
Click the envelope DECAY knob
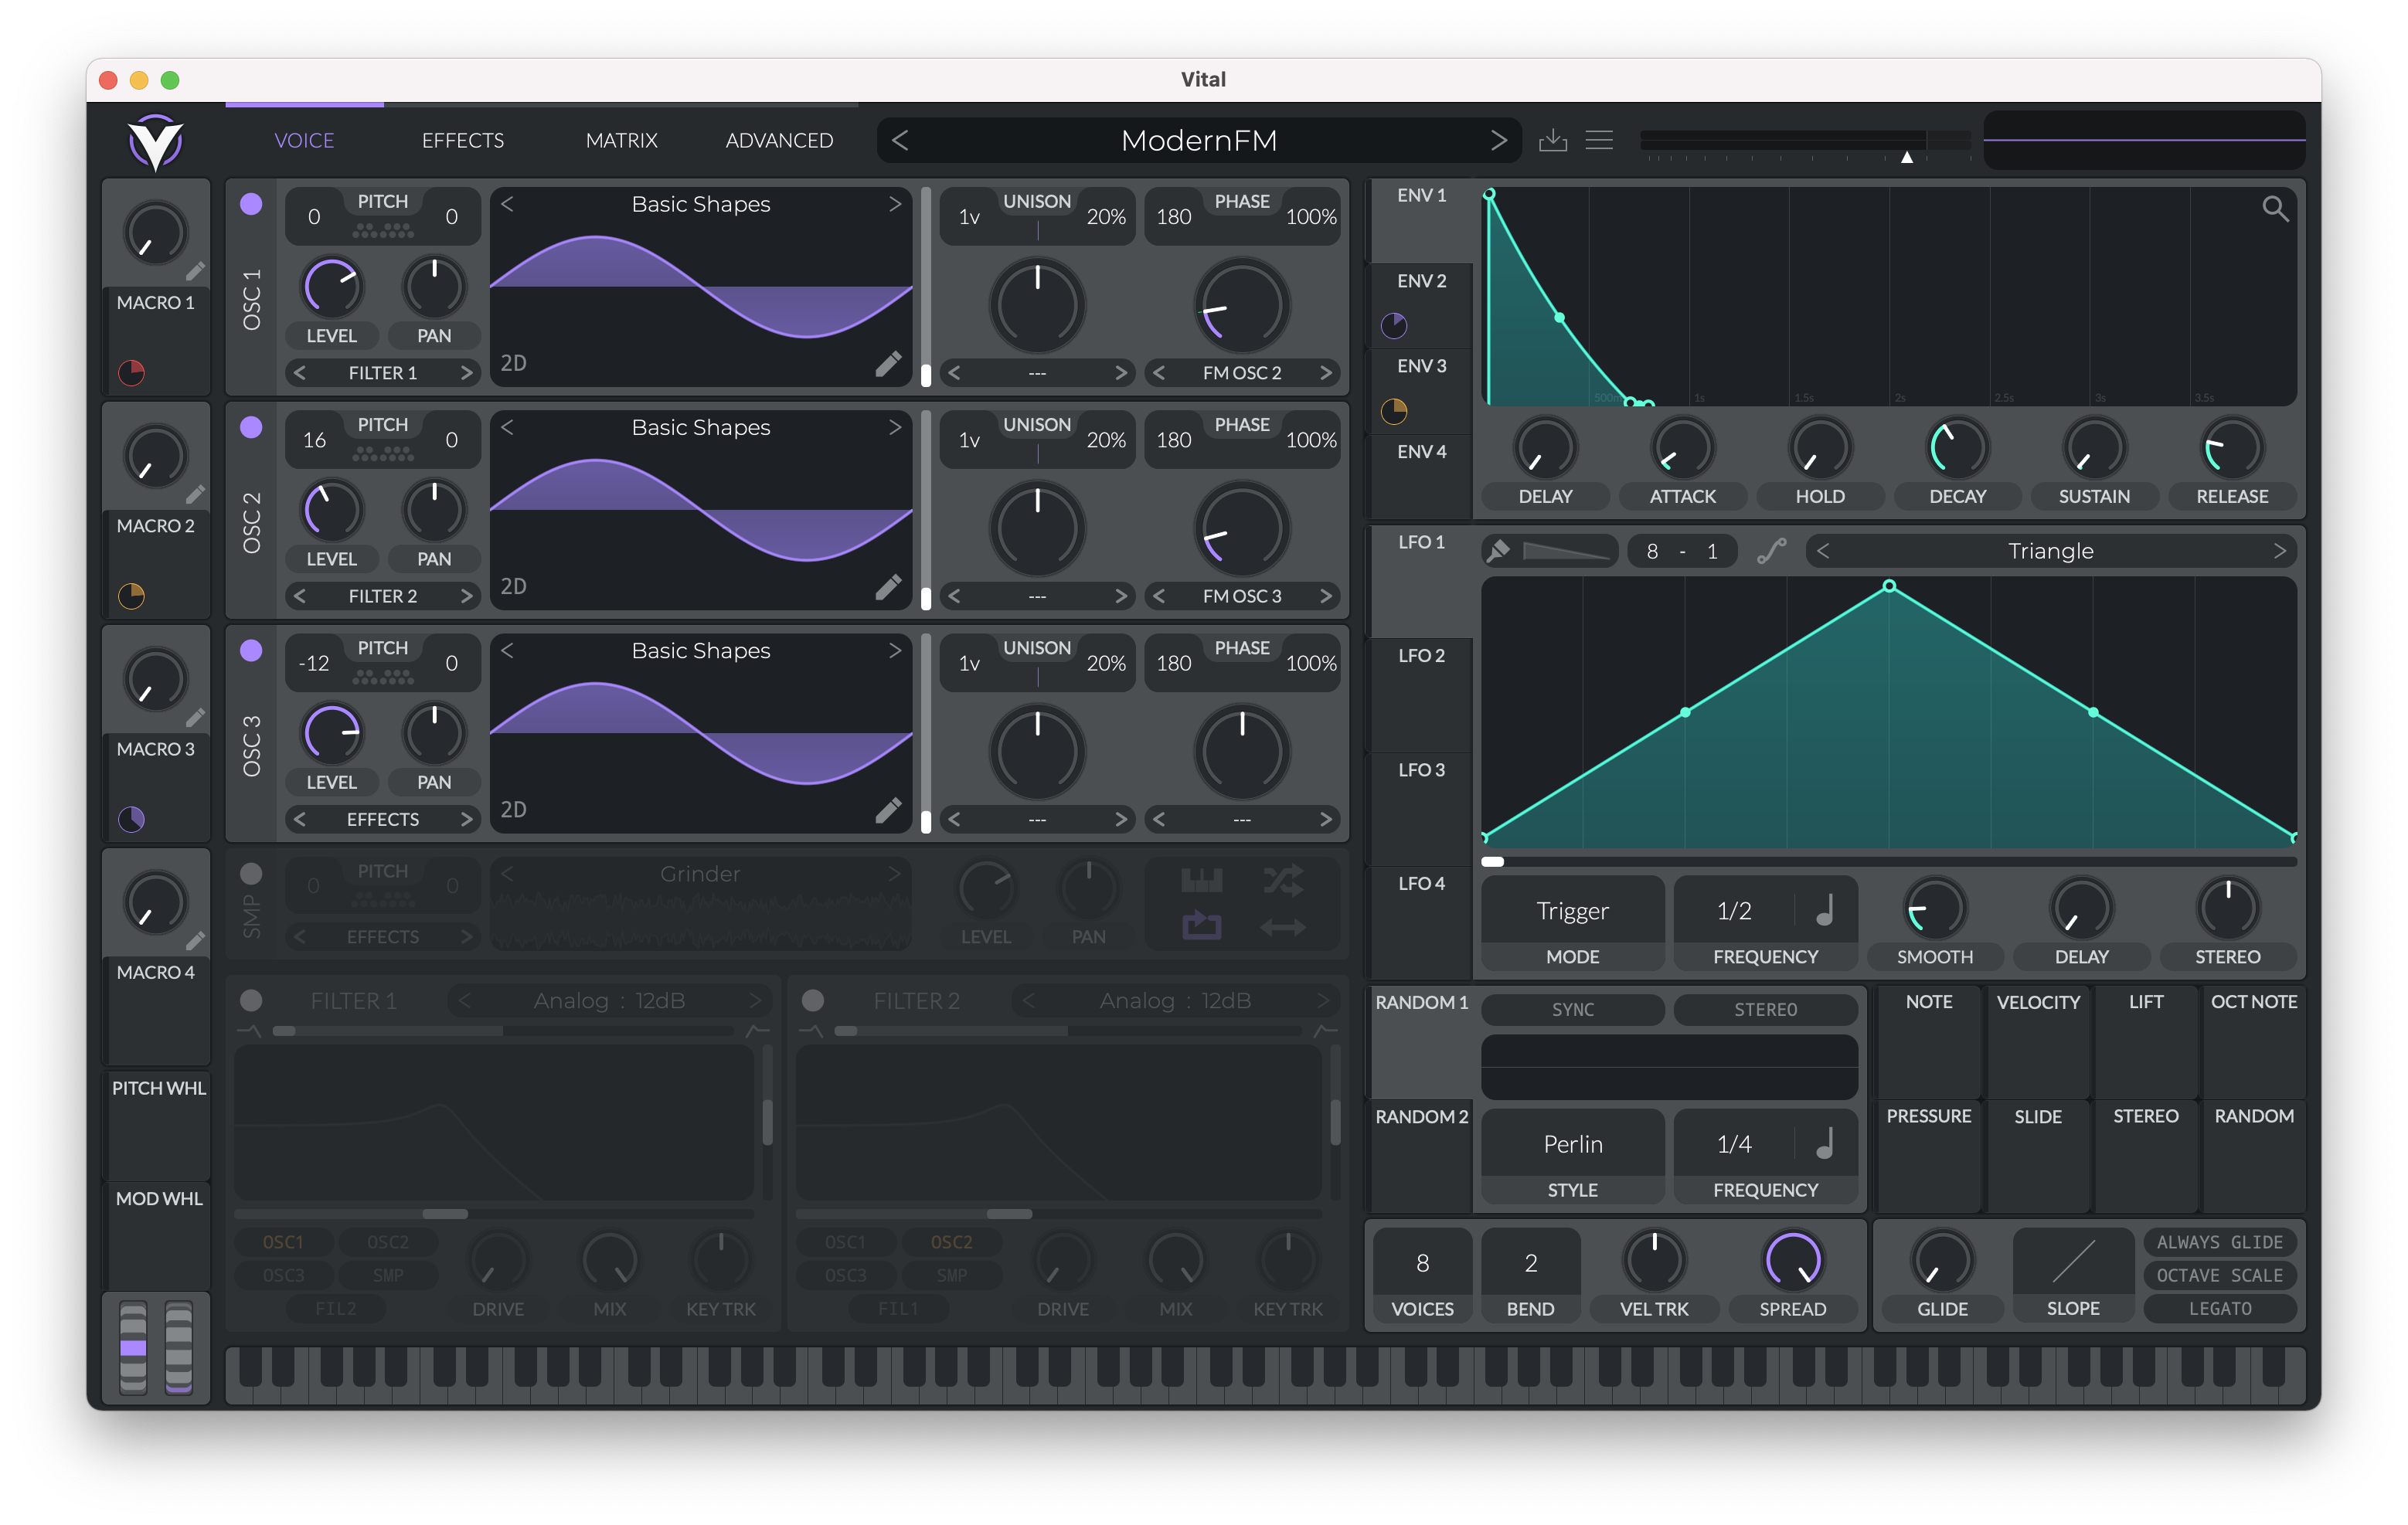1957,449
